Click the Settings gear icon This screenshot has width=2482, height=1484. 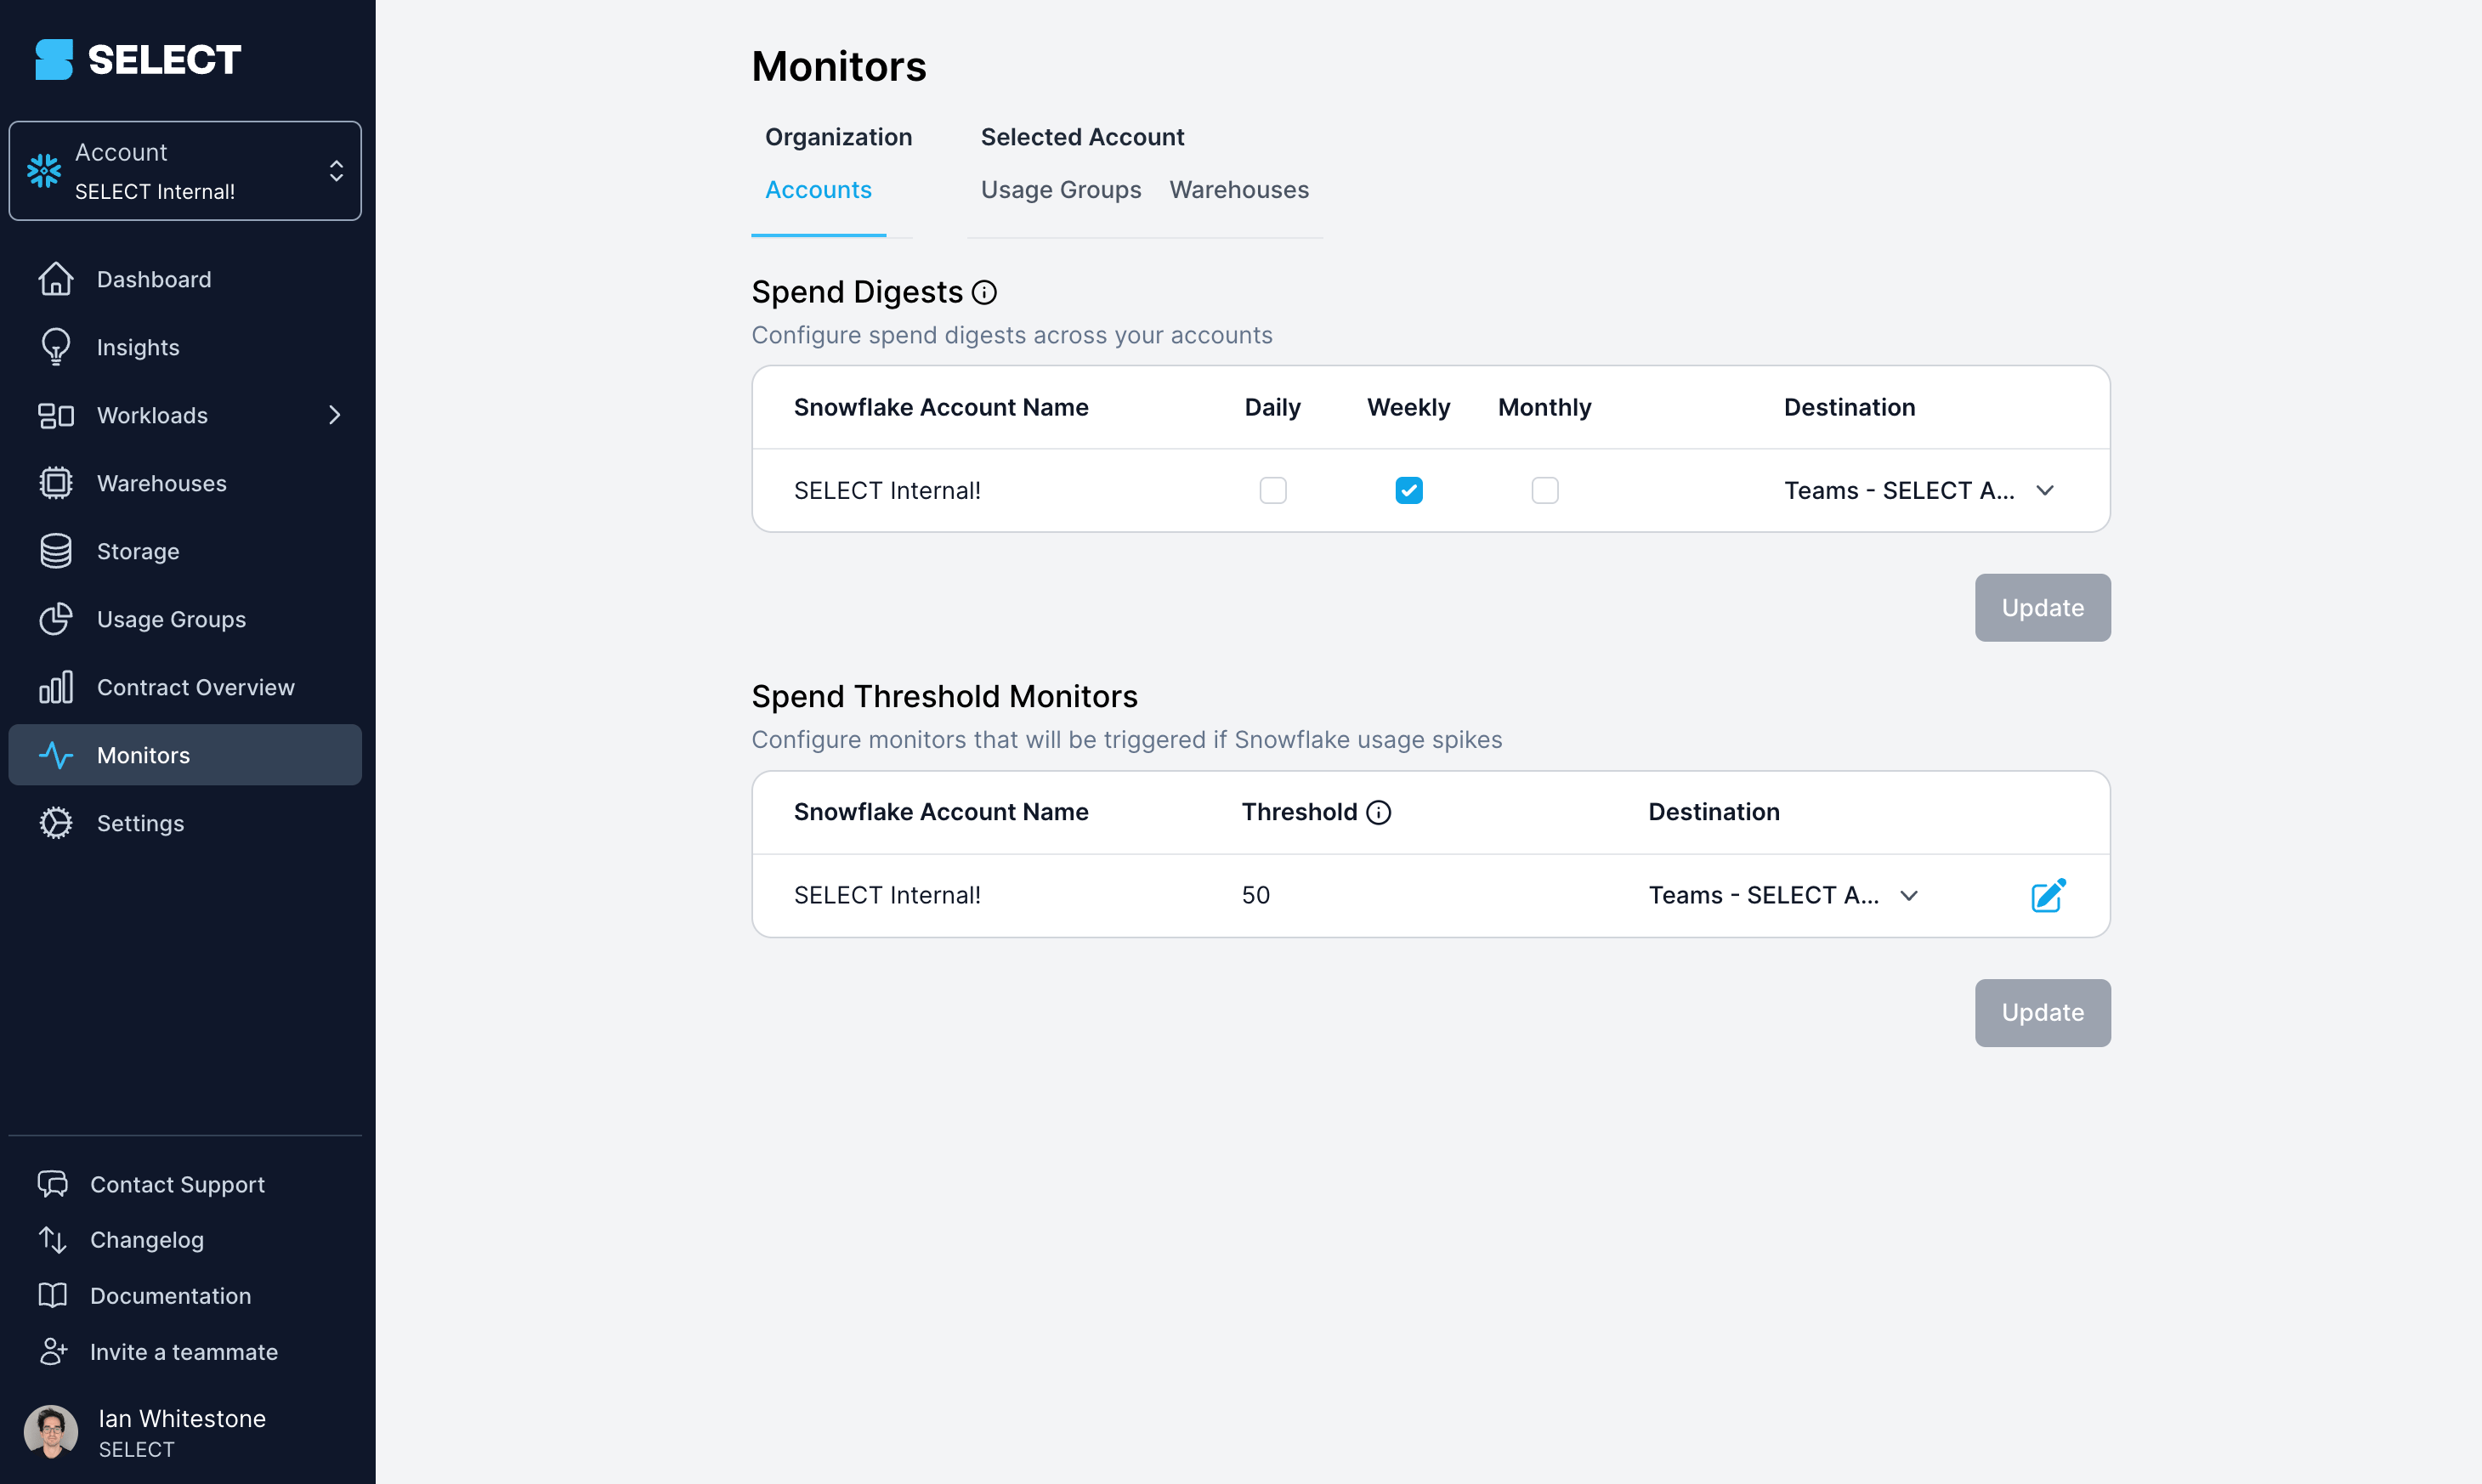[56, 823]
